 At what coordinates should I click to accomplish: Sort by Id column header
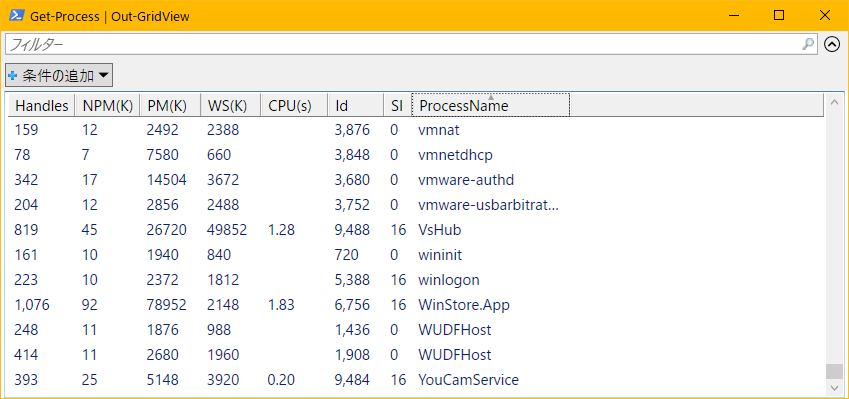tap(356, 106)
